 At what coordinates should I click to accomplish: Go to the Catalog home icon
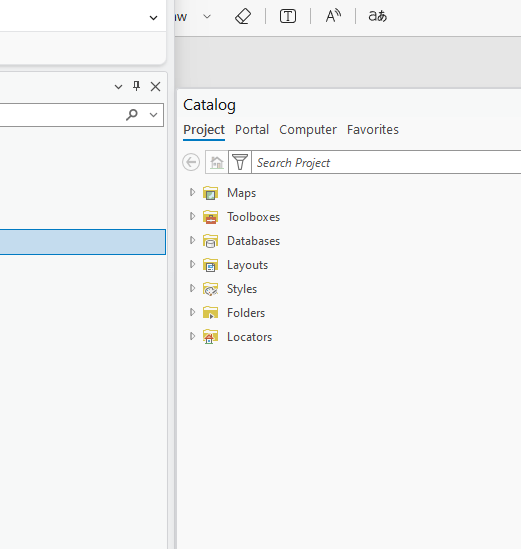(x=217, y=162)
